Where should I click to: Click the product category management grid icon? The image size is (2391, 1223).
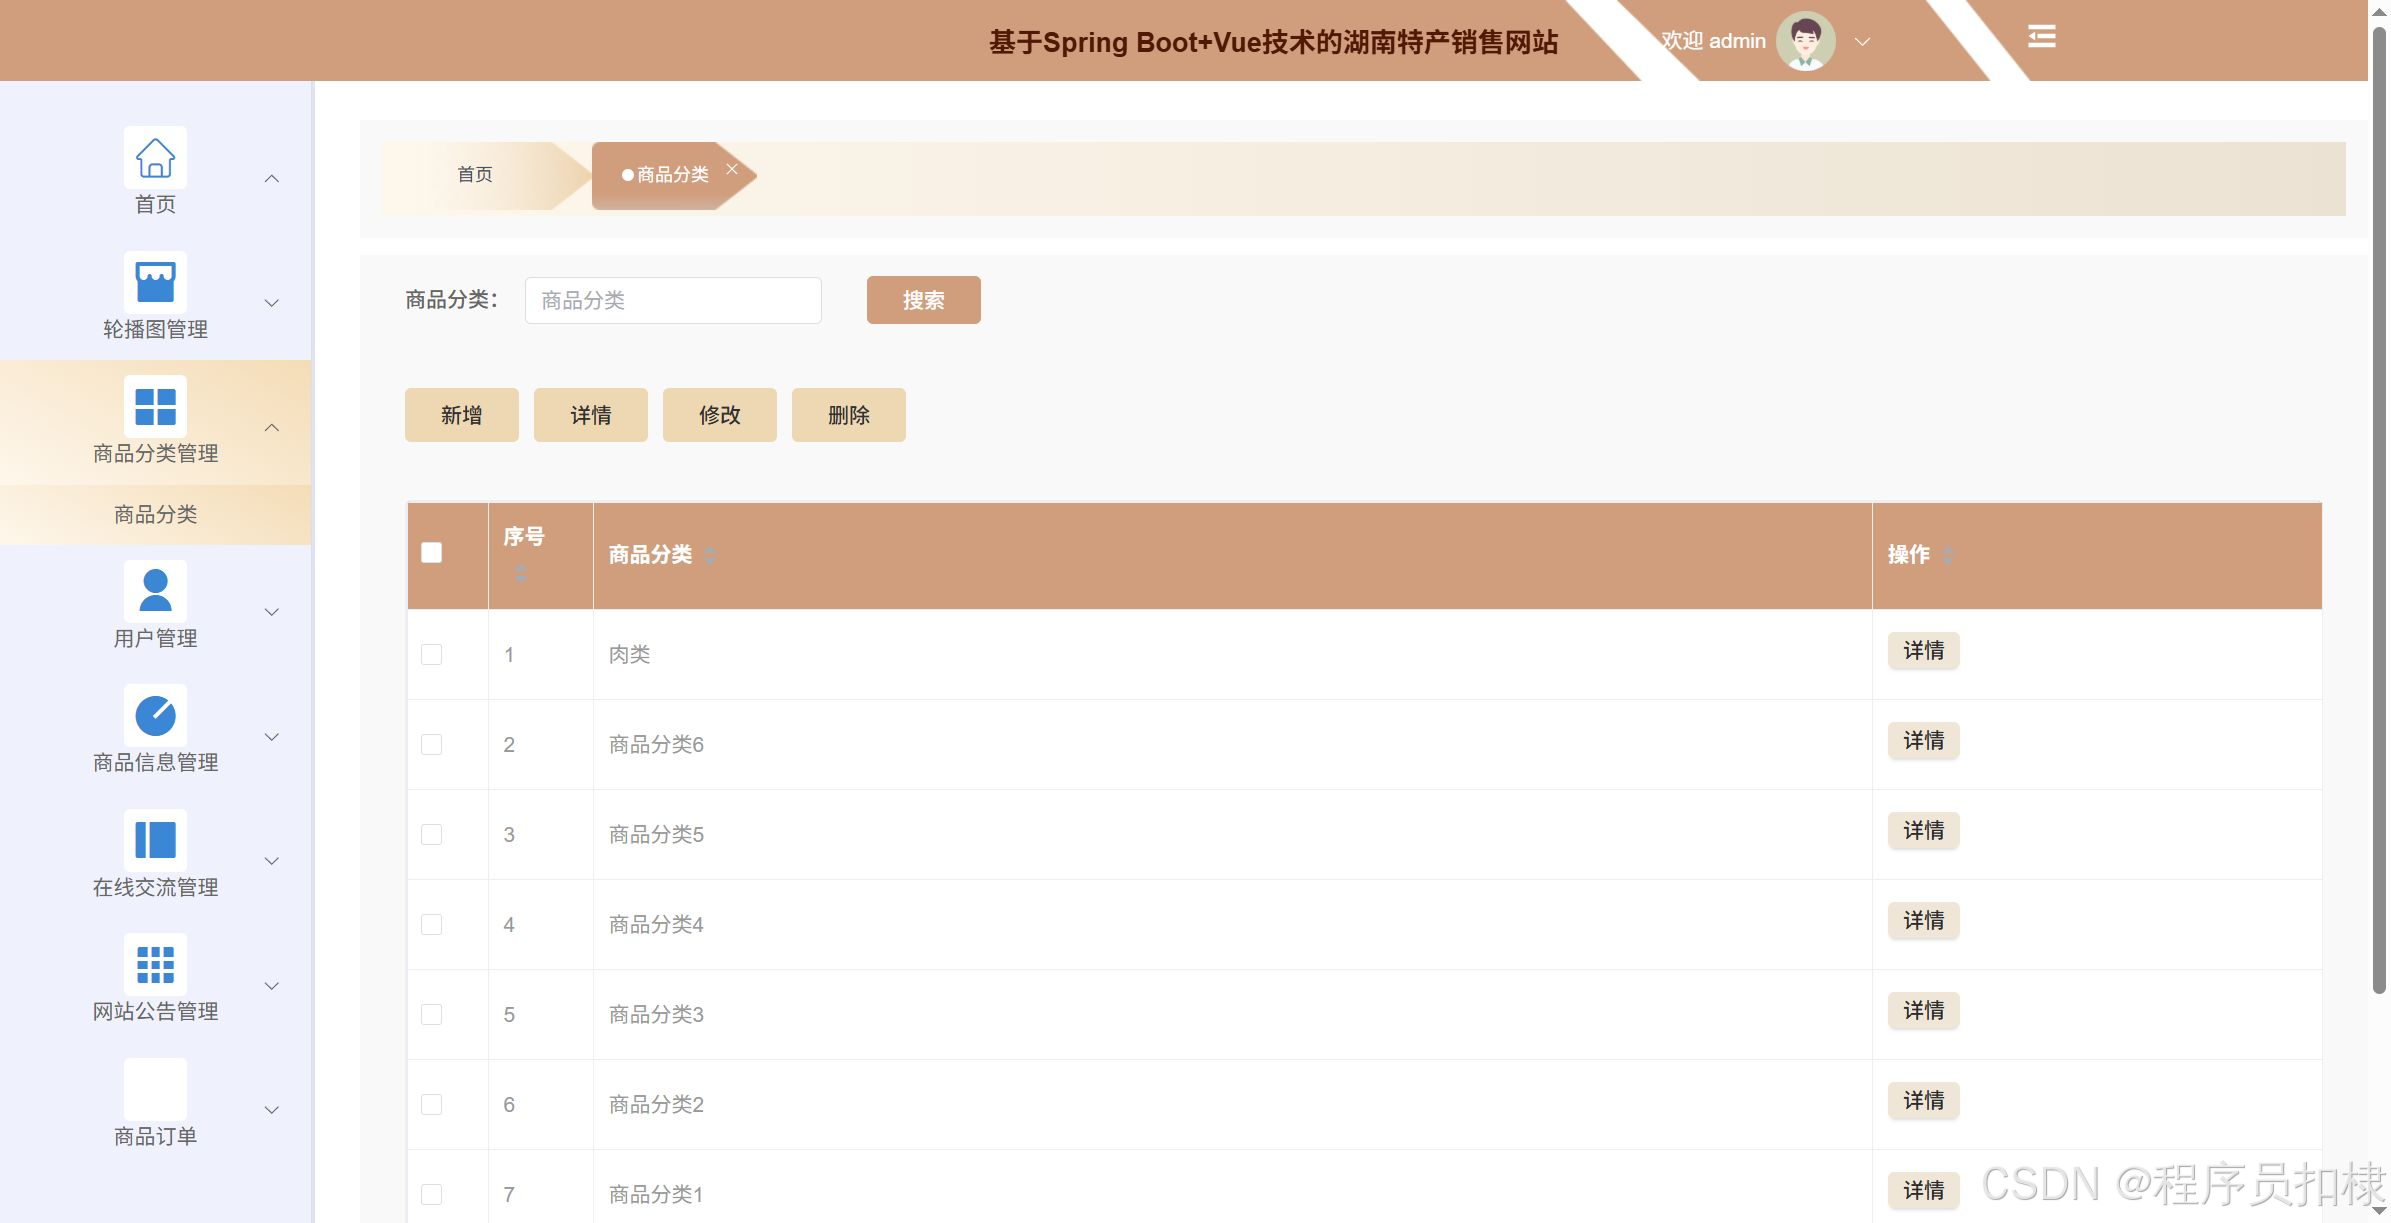[x=155, y=407]
